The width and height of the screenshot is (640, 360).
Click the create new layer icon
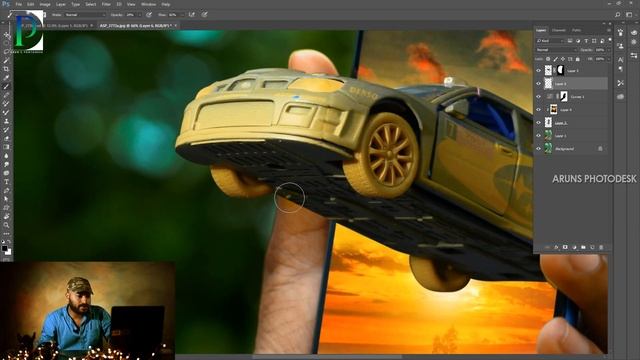pos(592,247)
